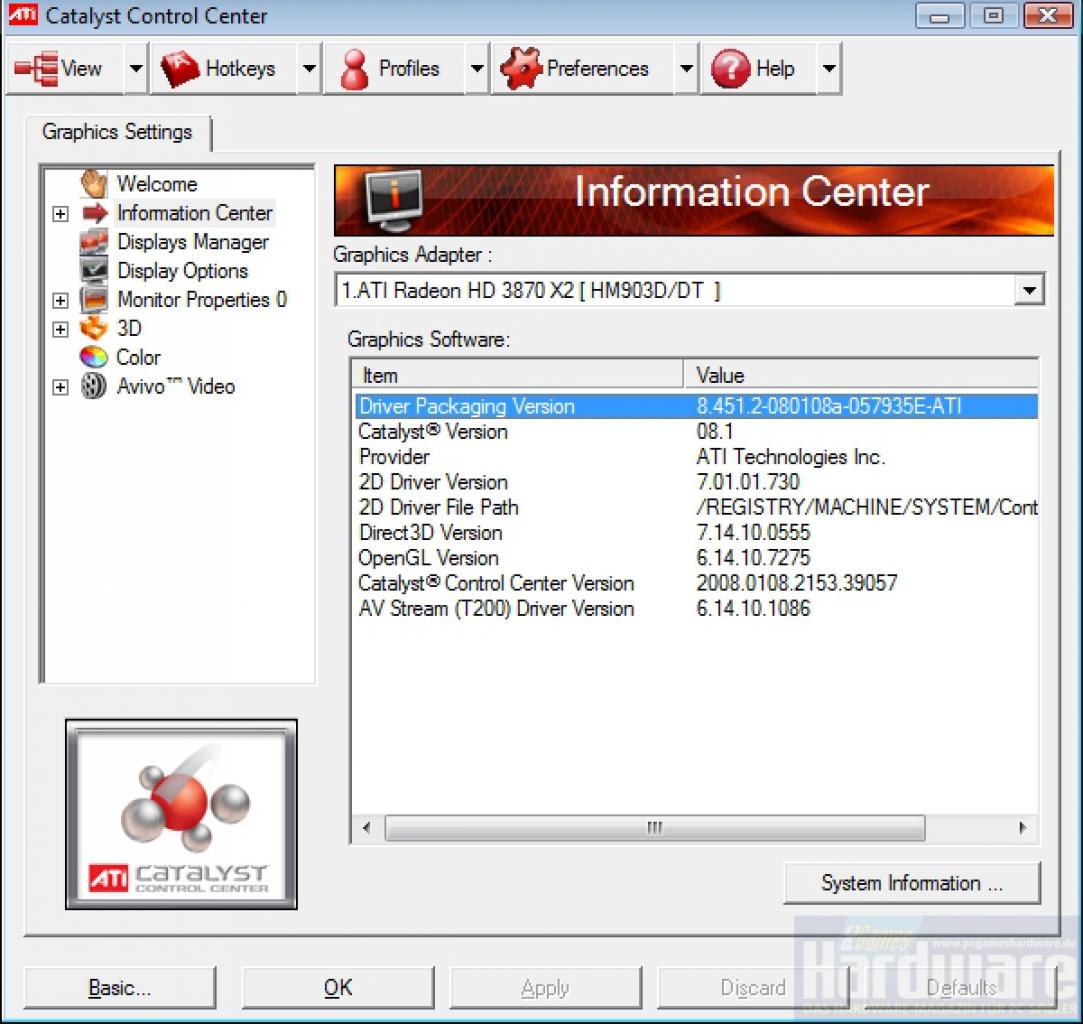The height and width of the screenshot is (1024, 1083).
Task: Select Welcome in the settings tree
Action: pos(157,184)
